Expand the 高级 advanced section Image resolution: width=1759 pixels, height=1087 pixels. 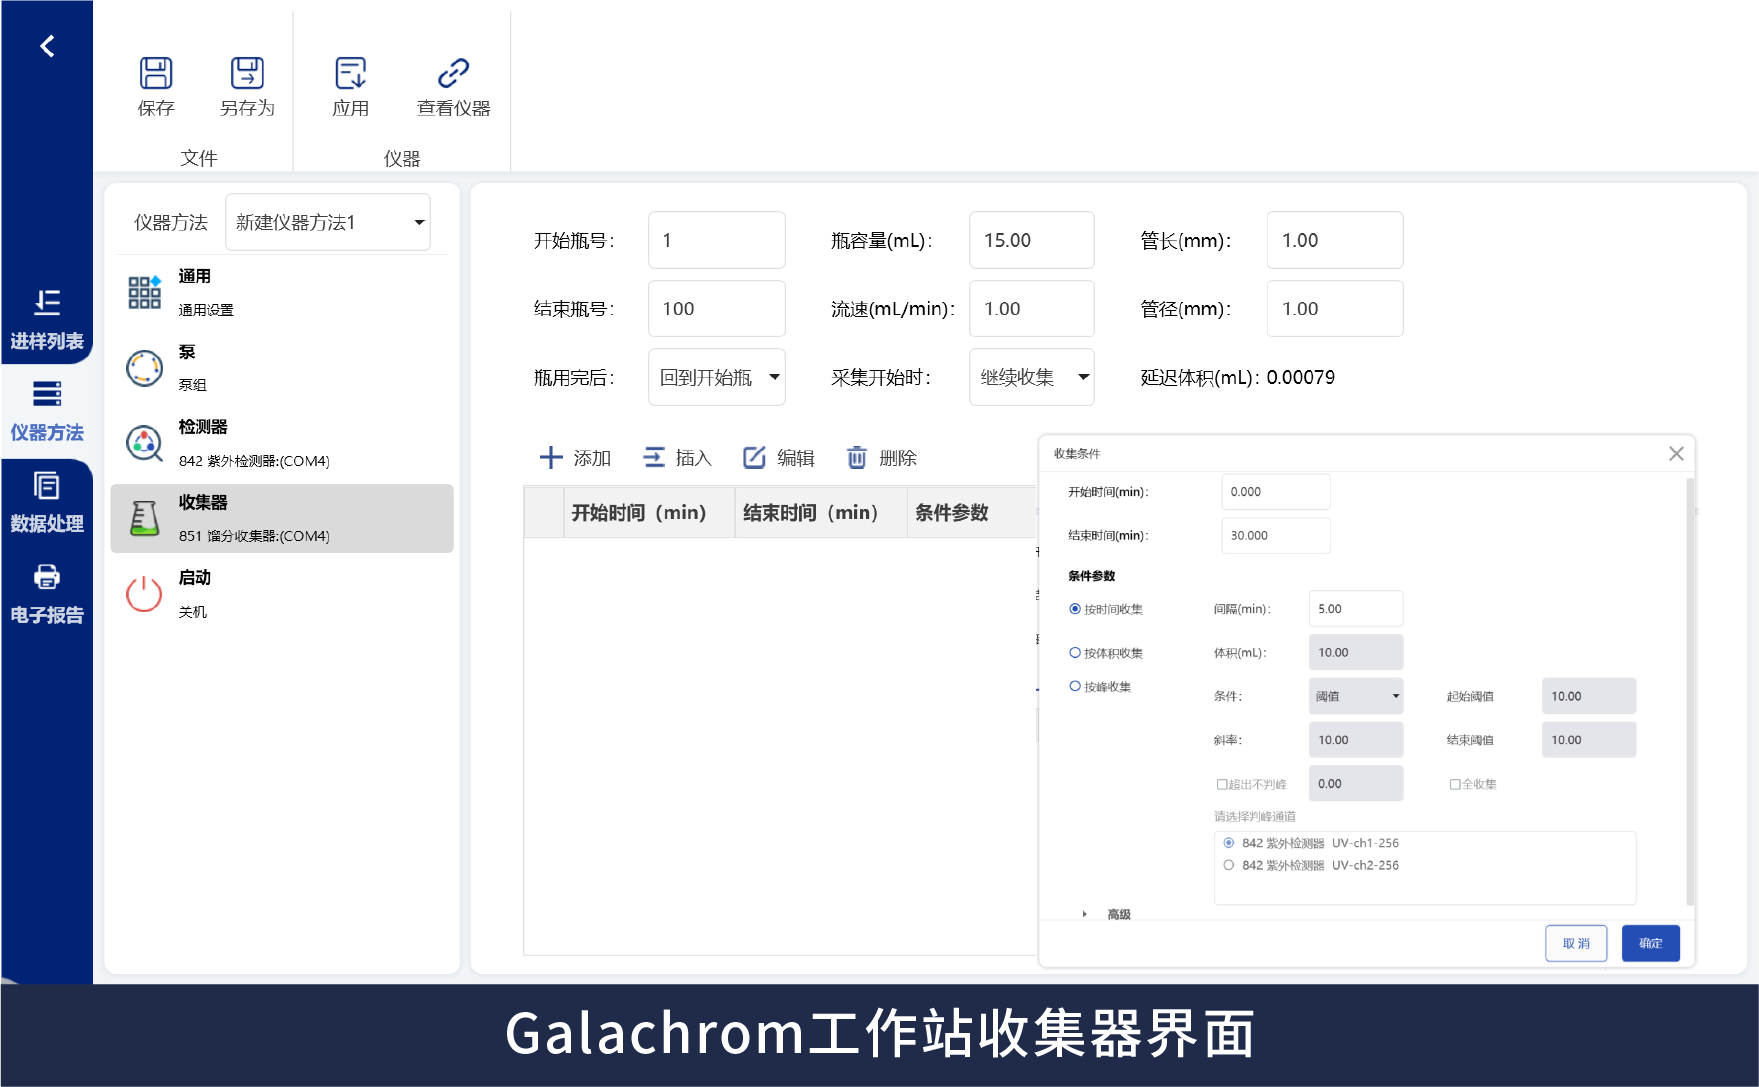tap(1085, 914)
